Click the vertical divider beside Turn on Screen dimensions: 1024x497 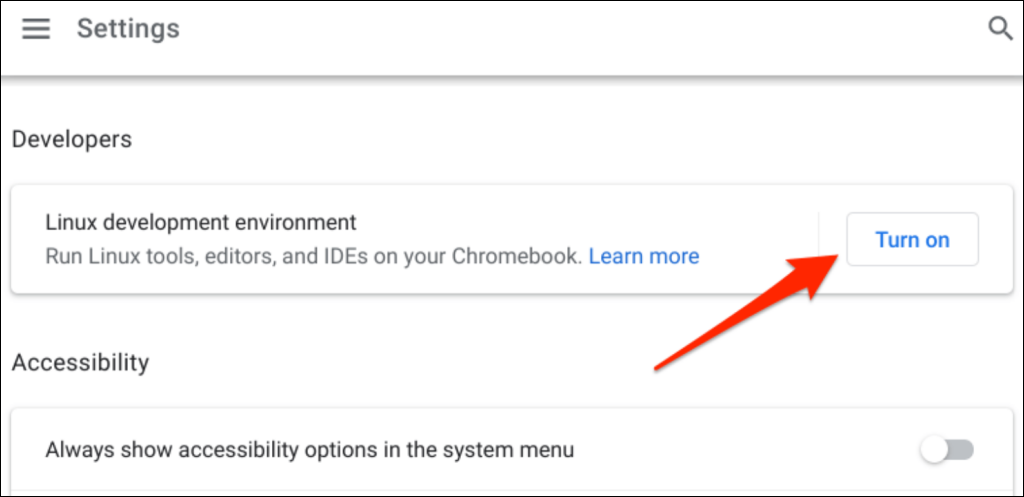point(819,240)
